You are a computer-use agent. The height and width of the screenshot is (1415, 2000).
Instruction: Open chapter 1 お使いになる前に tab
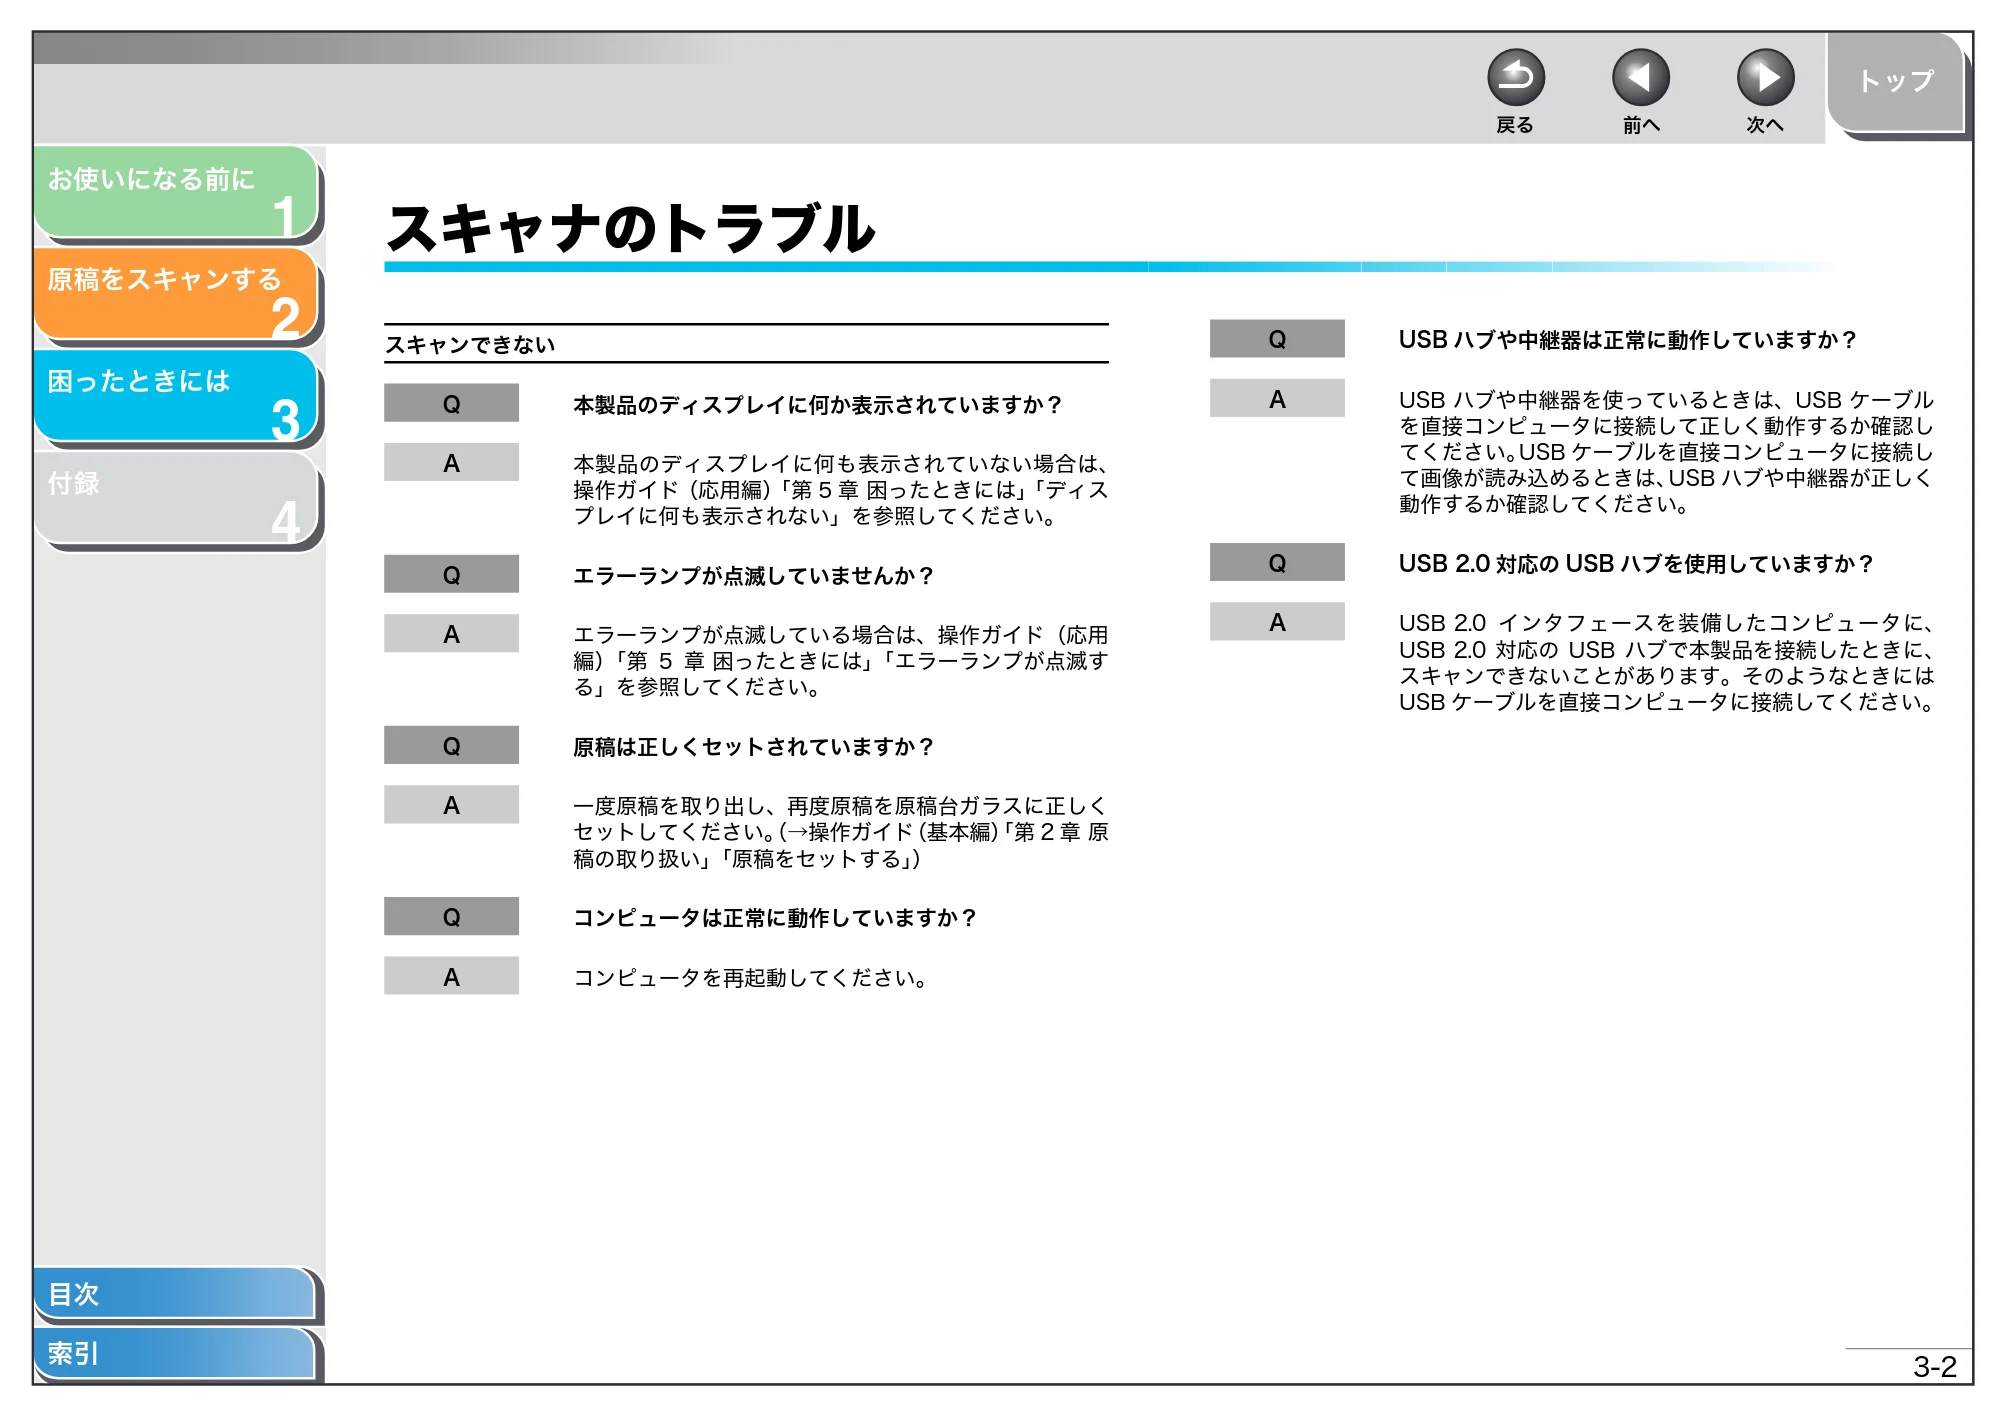[176, 192]
